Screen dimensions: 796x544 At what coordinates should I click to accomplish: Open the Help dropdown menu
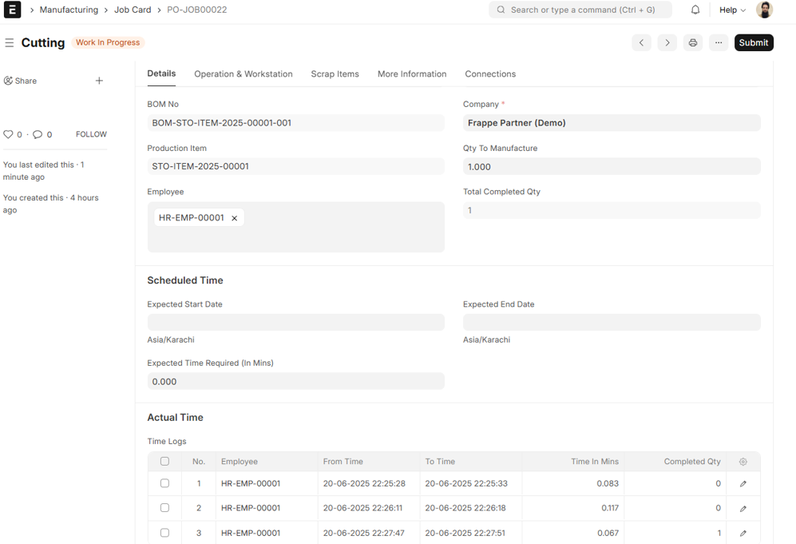click(732, 10)
